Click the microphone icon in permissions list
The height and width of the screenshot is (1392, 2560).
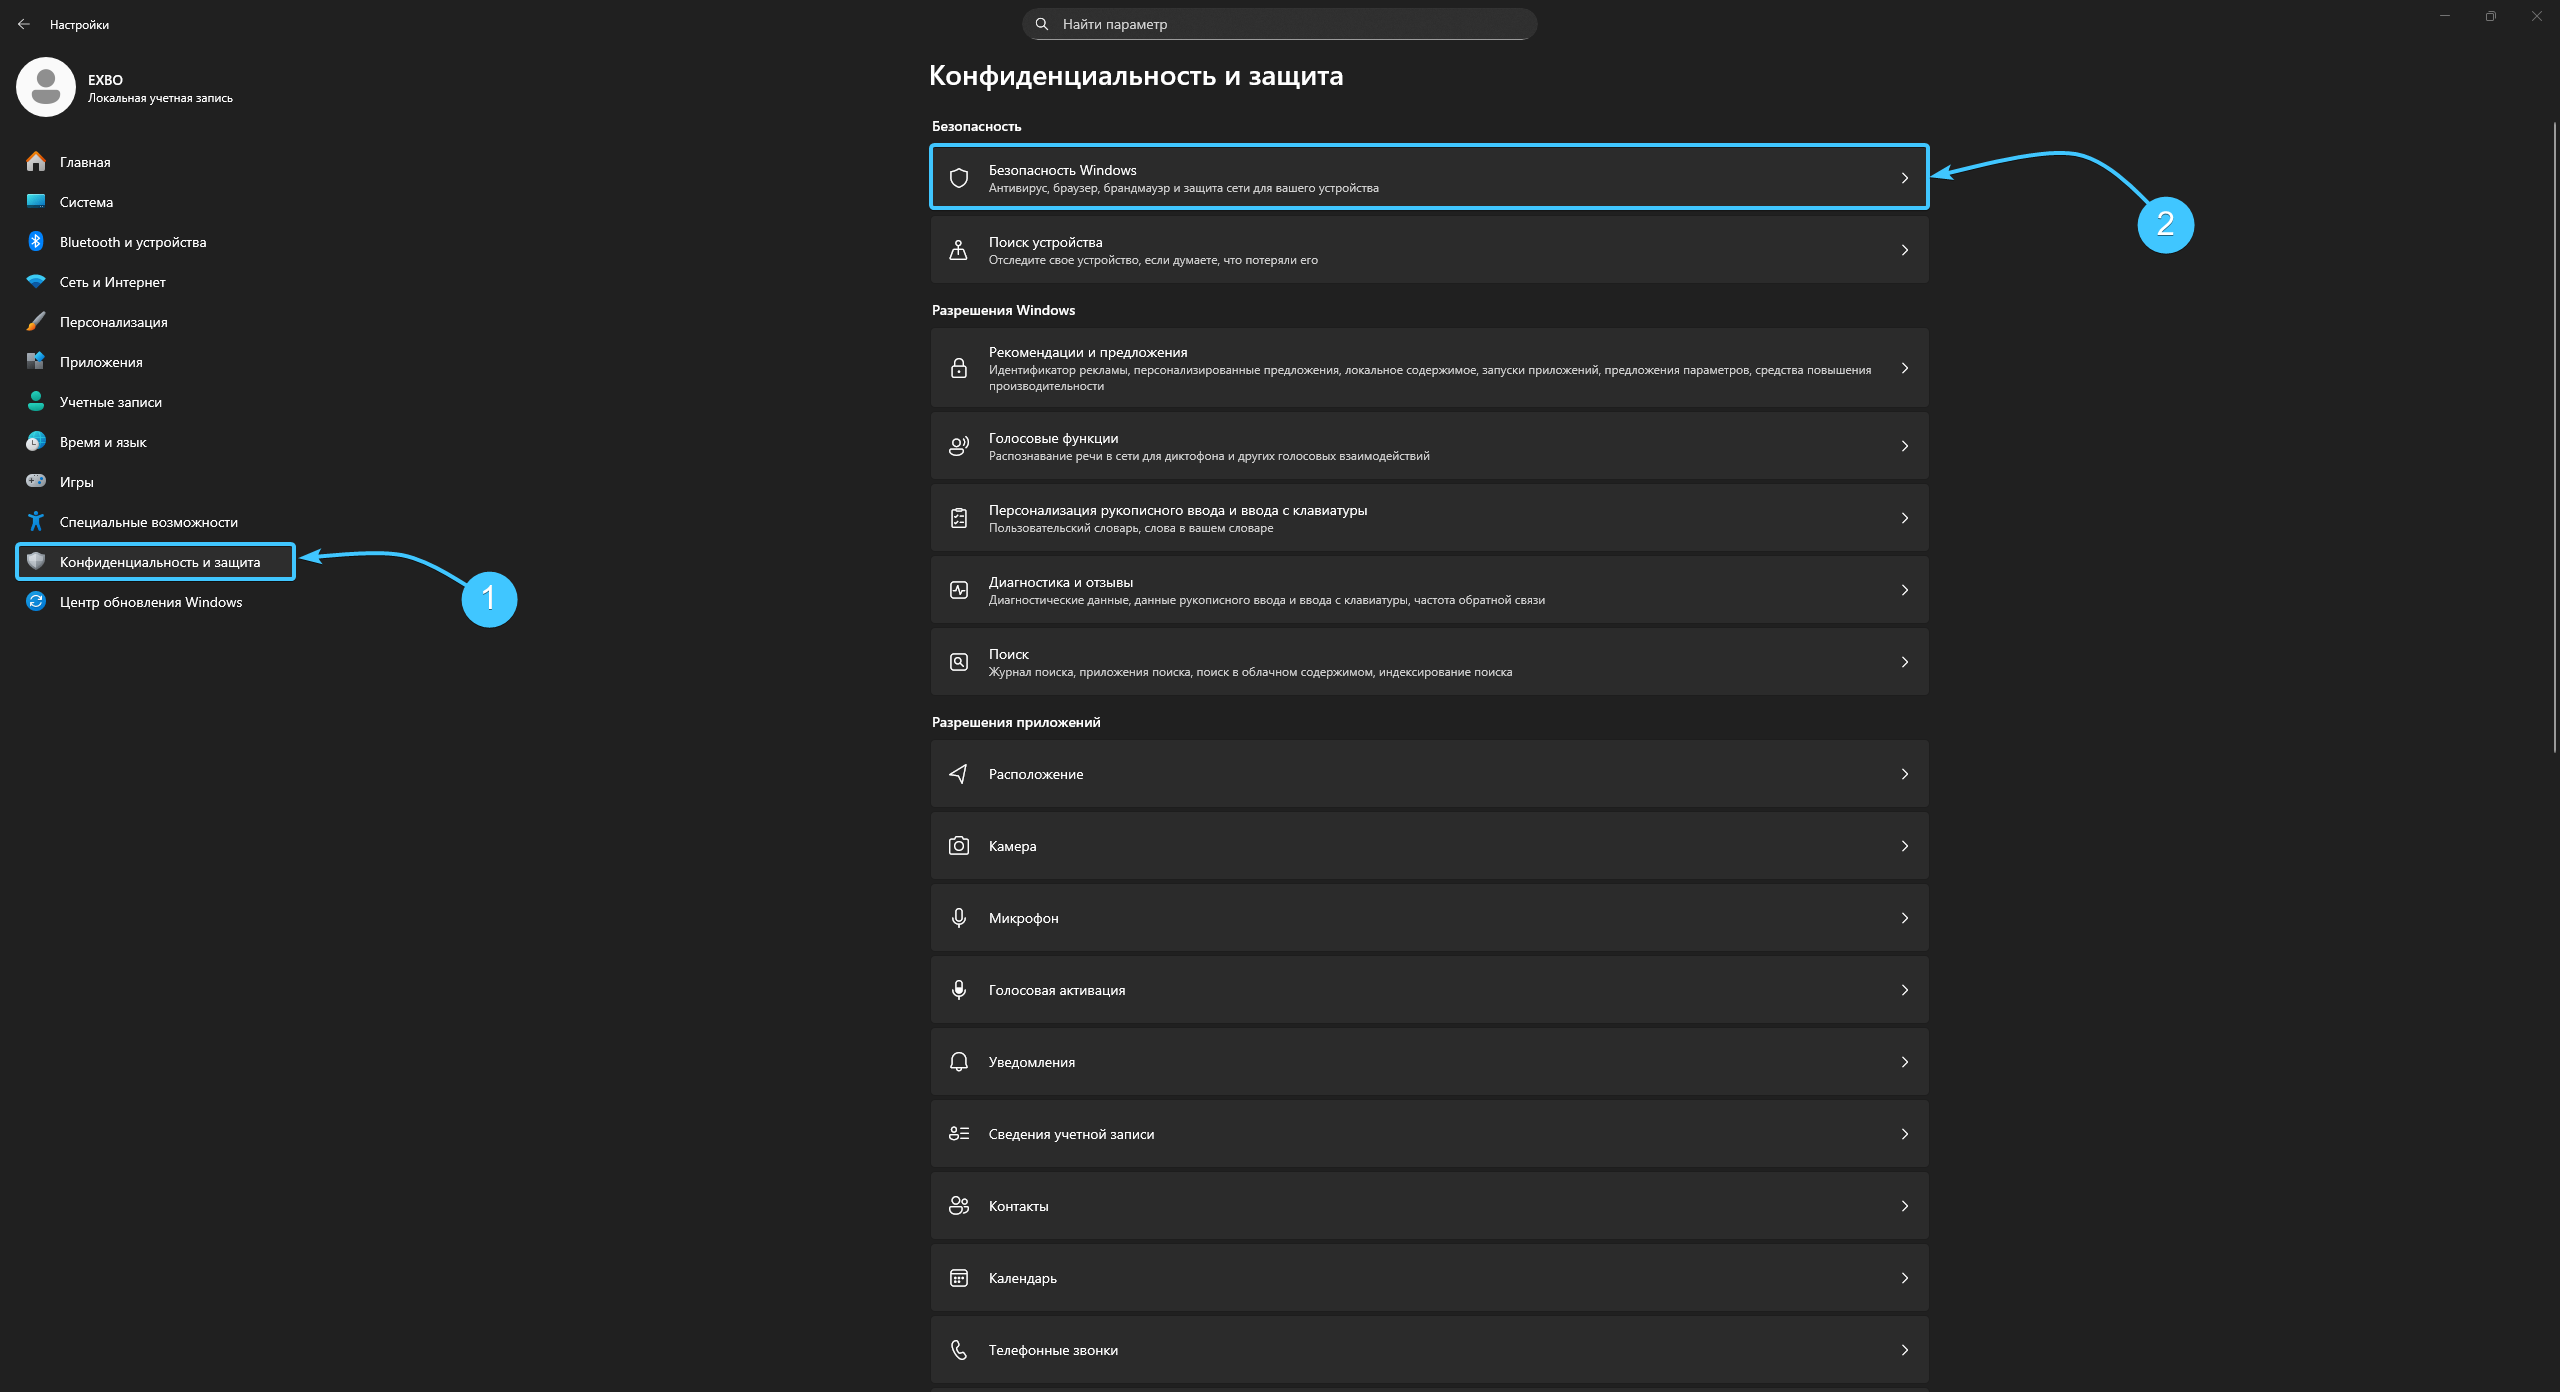(958, 918)
